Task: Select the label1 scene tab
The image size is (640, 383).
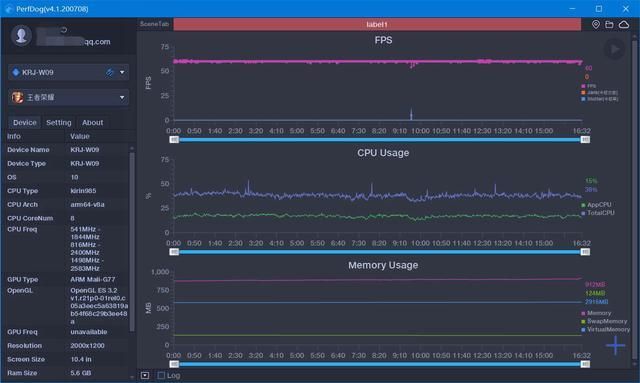Action: [377, 24]
